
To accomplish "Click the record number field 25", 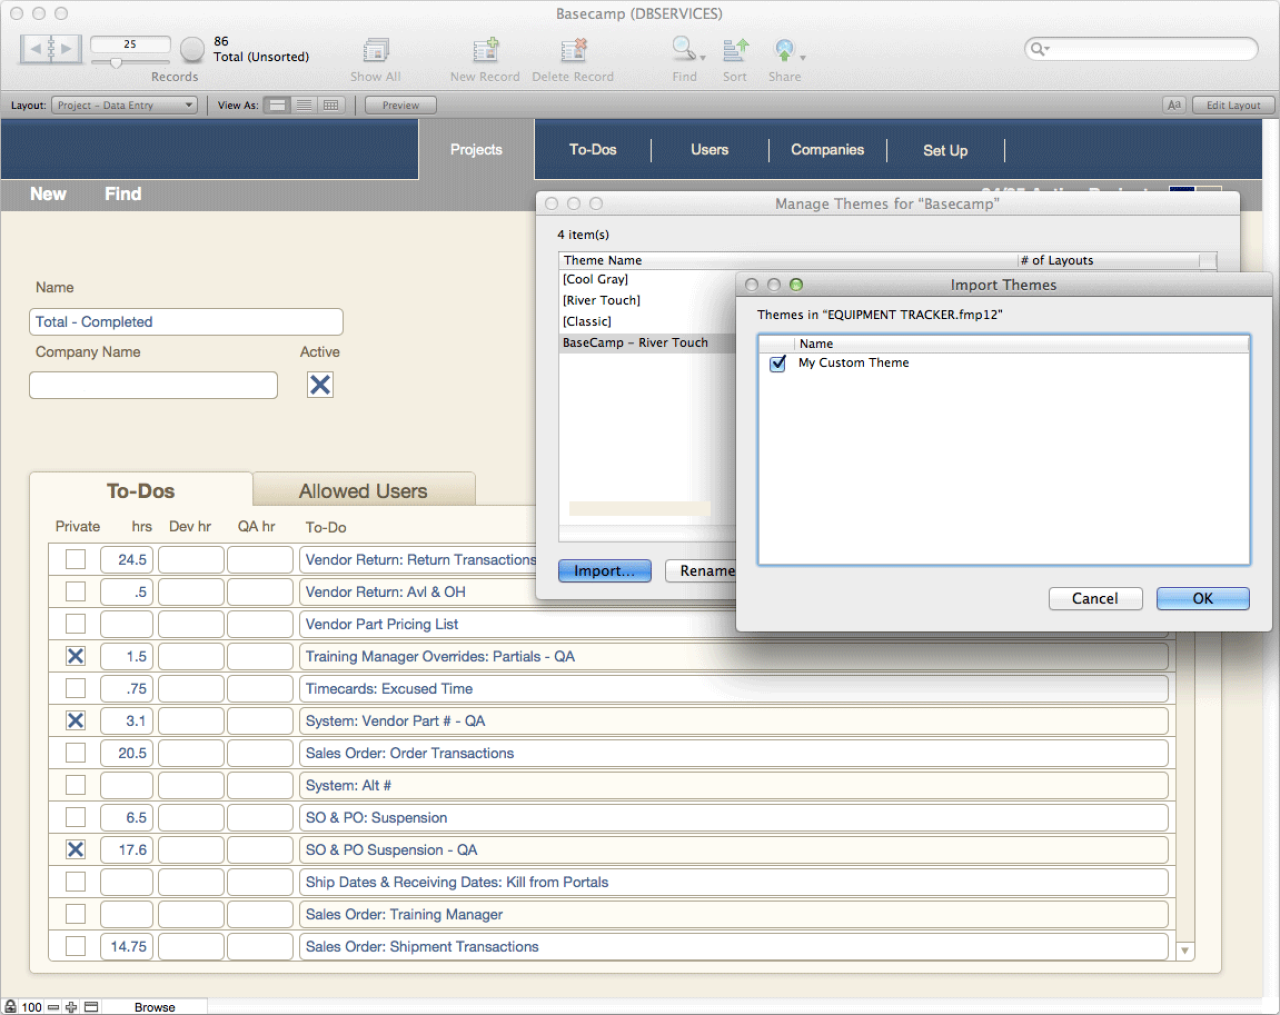I will point(130,44).
